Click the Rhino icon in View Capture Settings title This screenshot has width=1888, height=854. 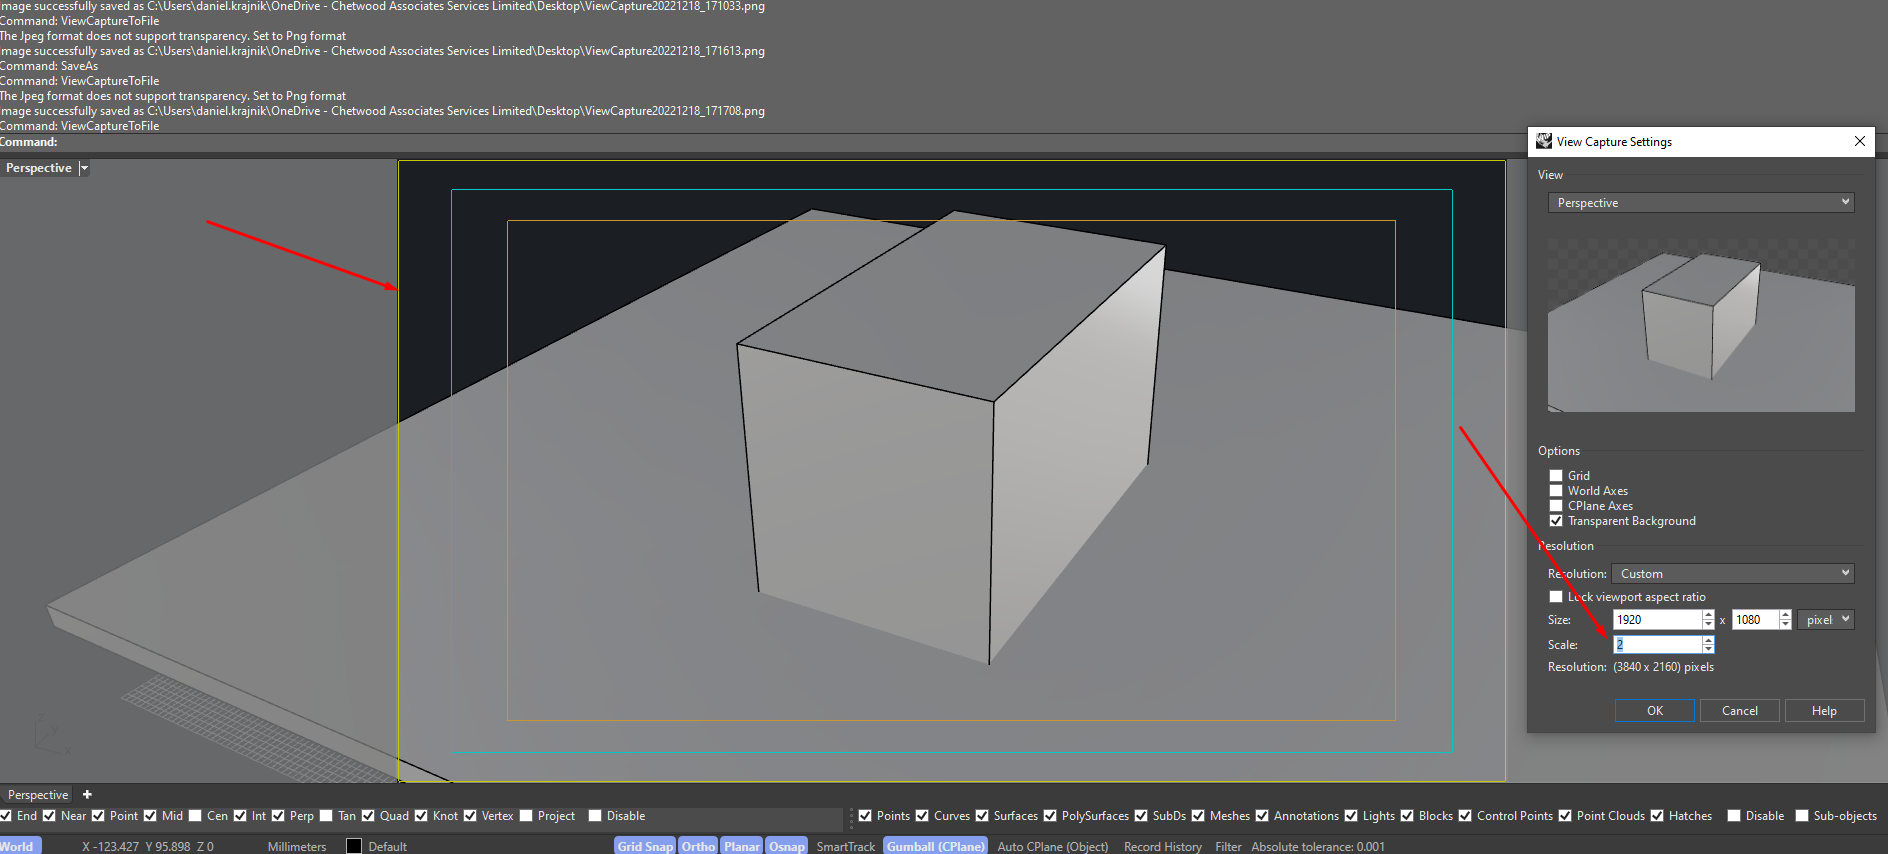[x=1544, y=141]
